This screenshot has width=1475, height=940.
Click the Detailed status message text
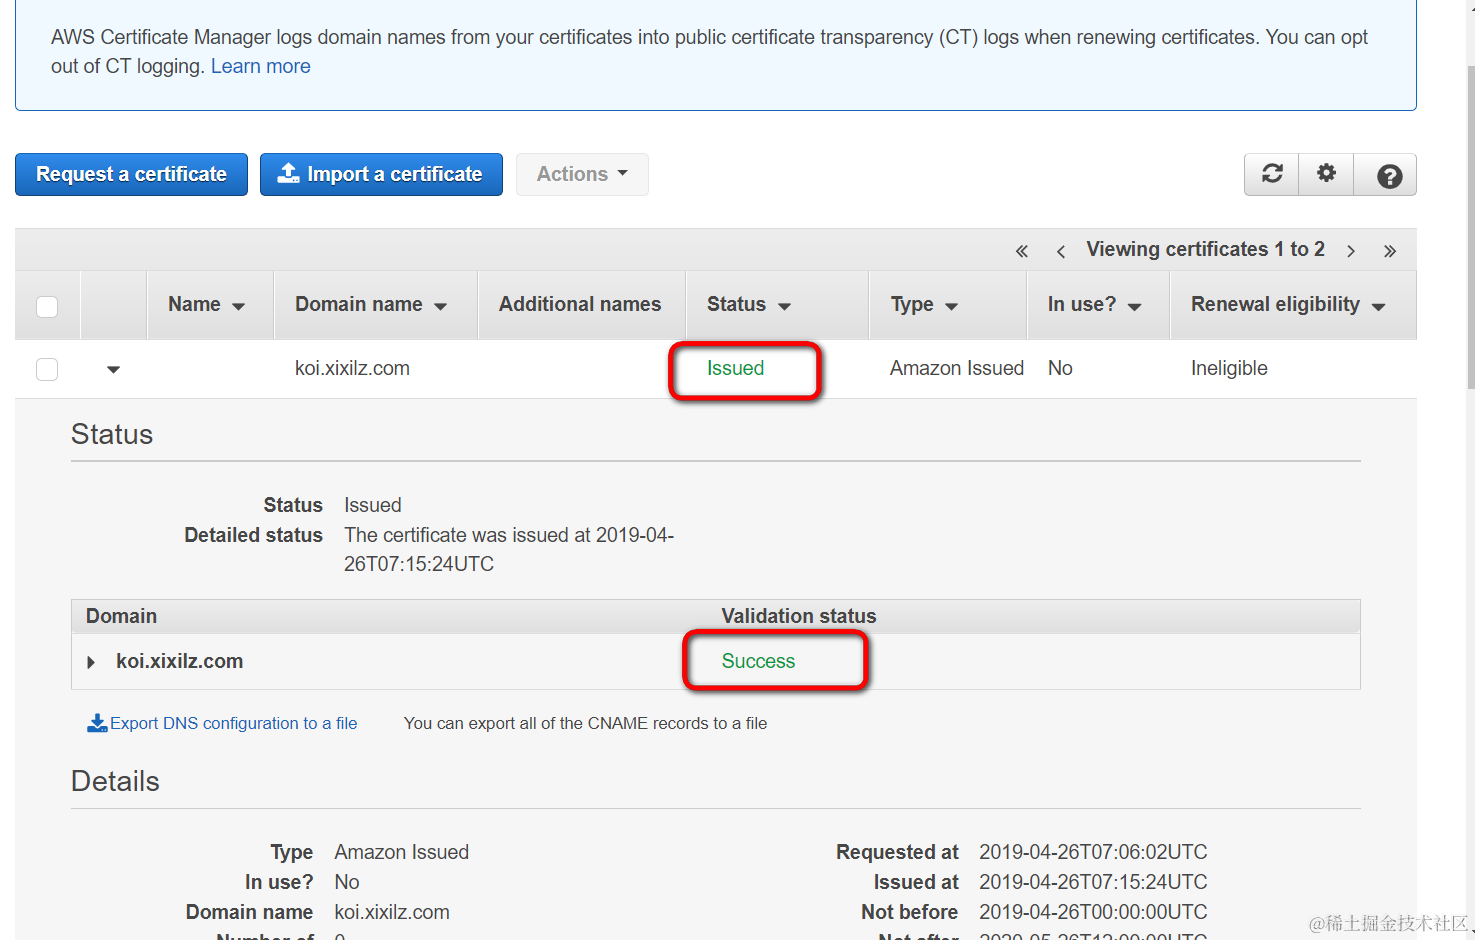(509, 549)
